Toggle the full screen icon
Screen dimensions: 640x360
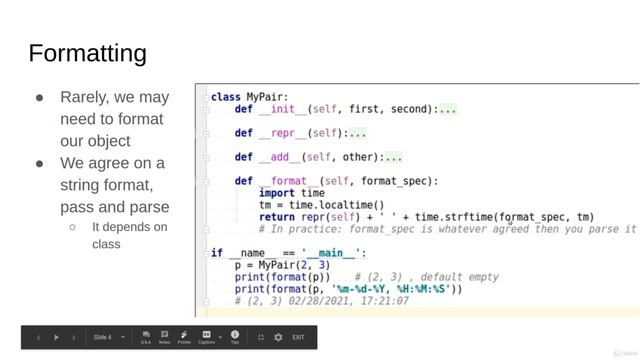(260, 338)
